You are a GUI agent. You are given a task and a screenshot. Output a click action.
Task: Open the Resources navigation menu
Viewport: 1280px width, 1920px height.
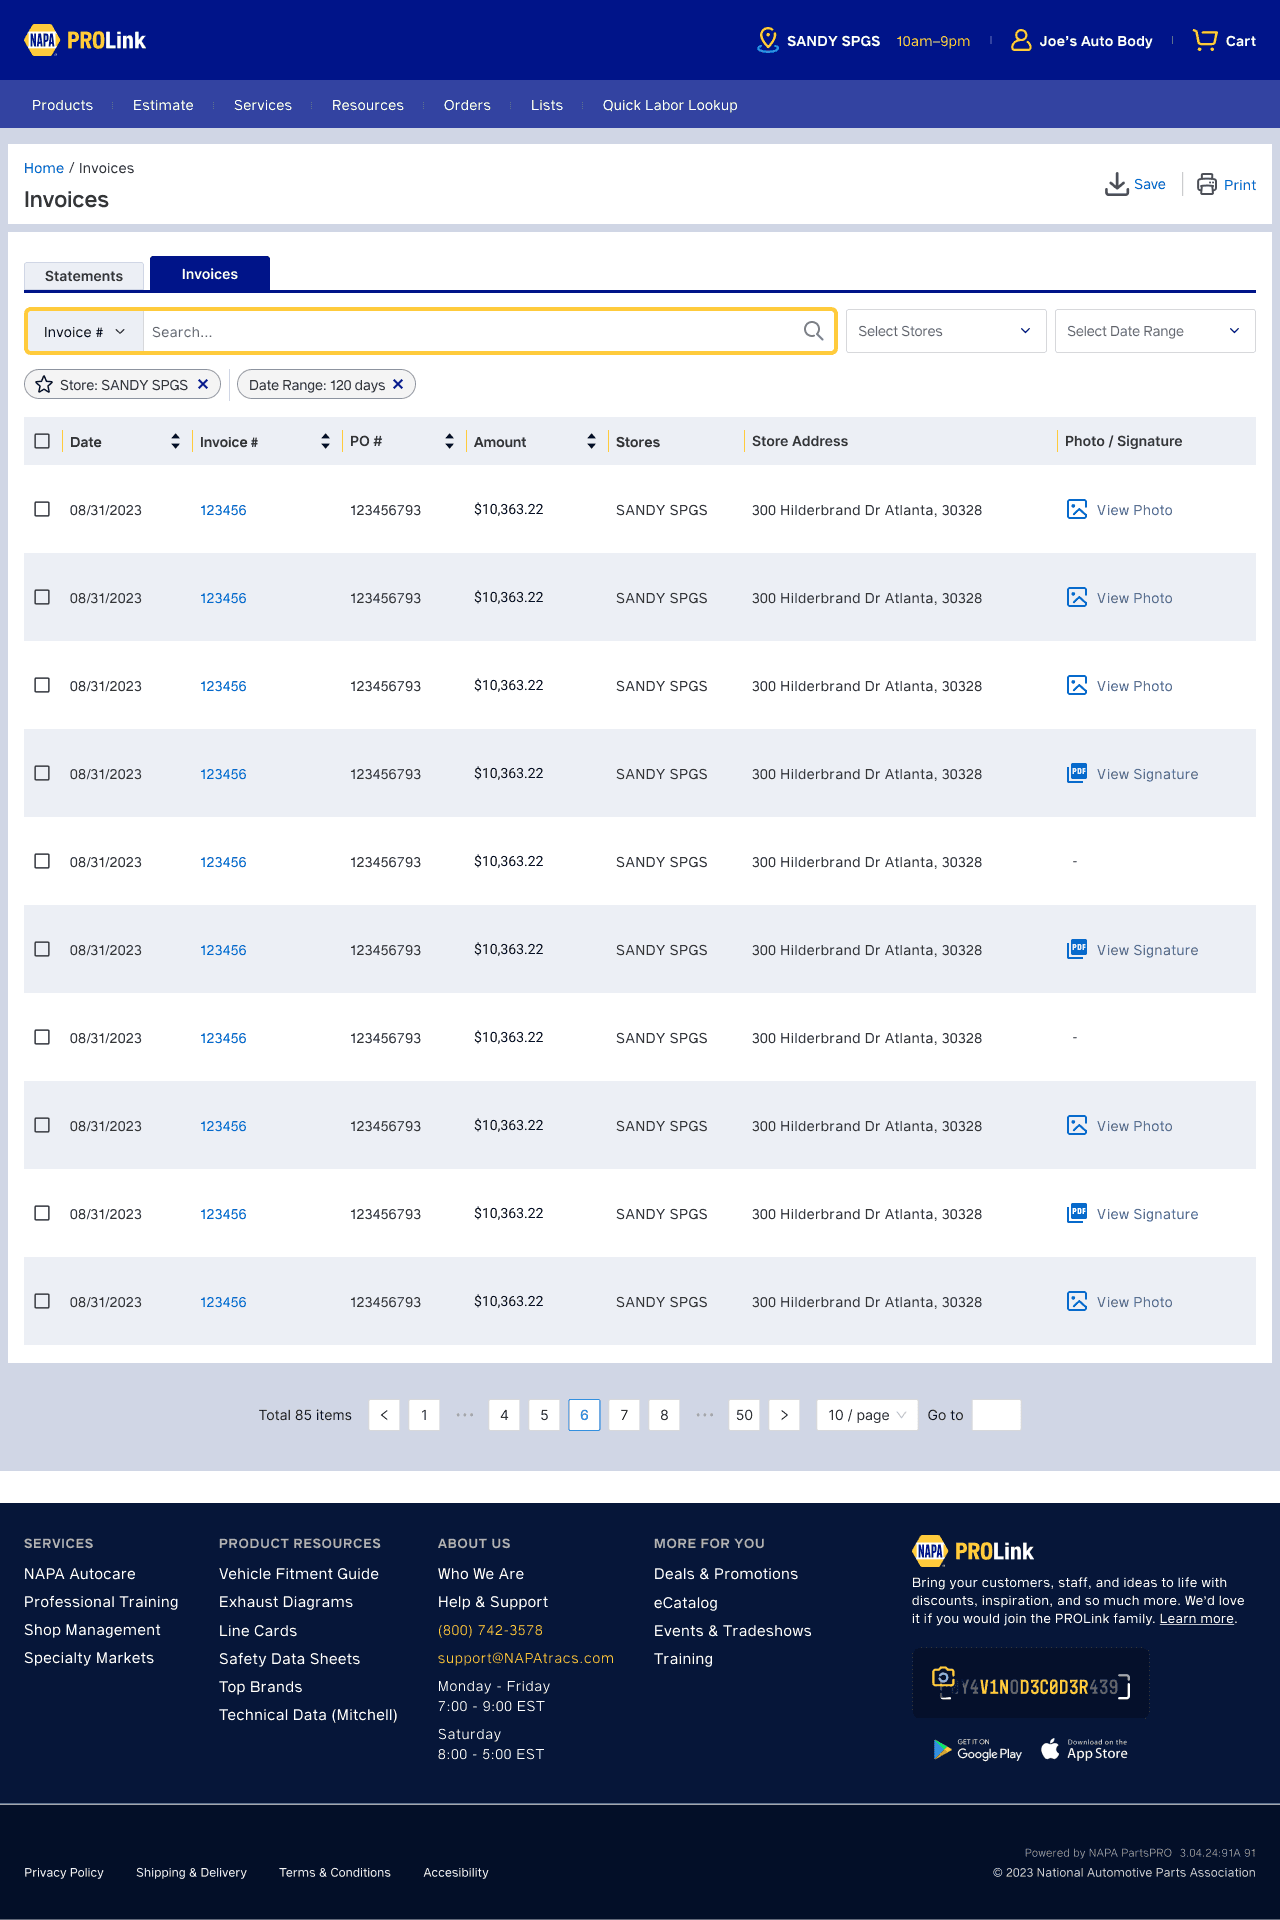368,105
